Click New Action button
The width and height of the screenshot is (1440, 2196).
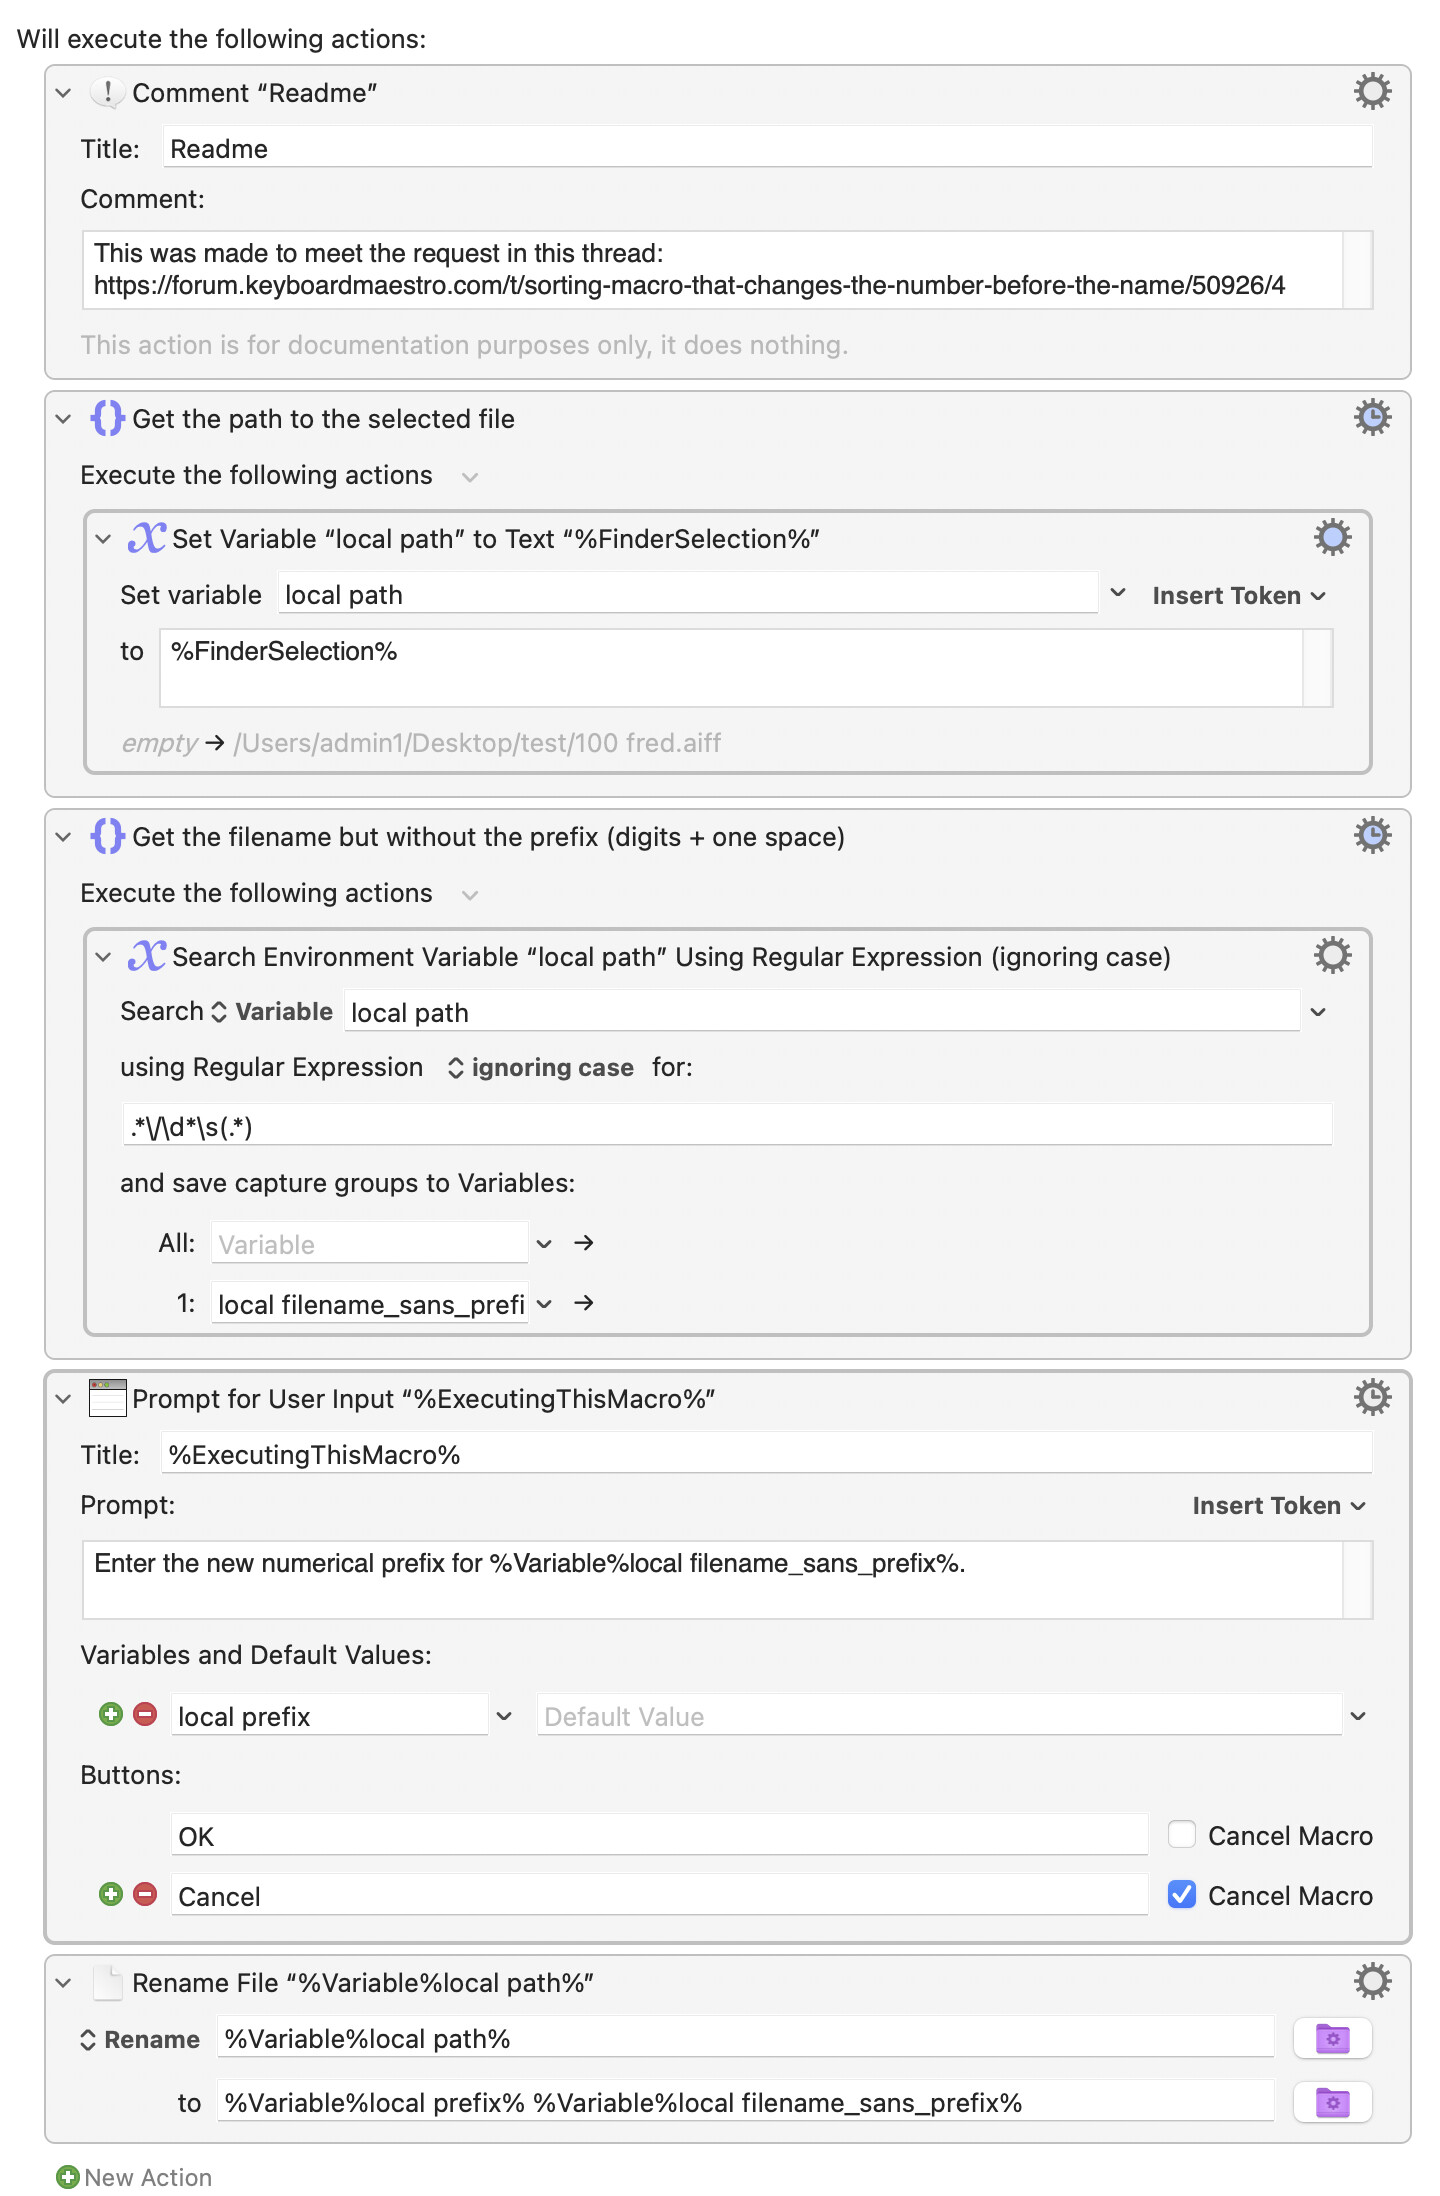[135, 2177]
